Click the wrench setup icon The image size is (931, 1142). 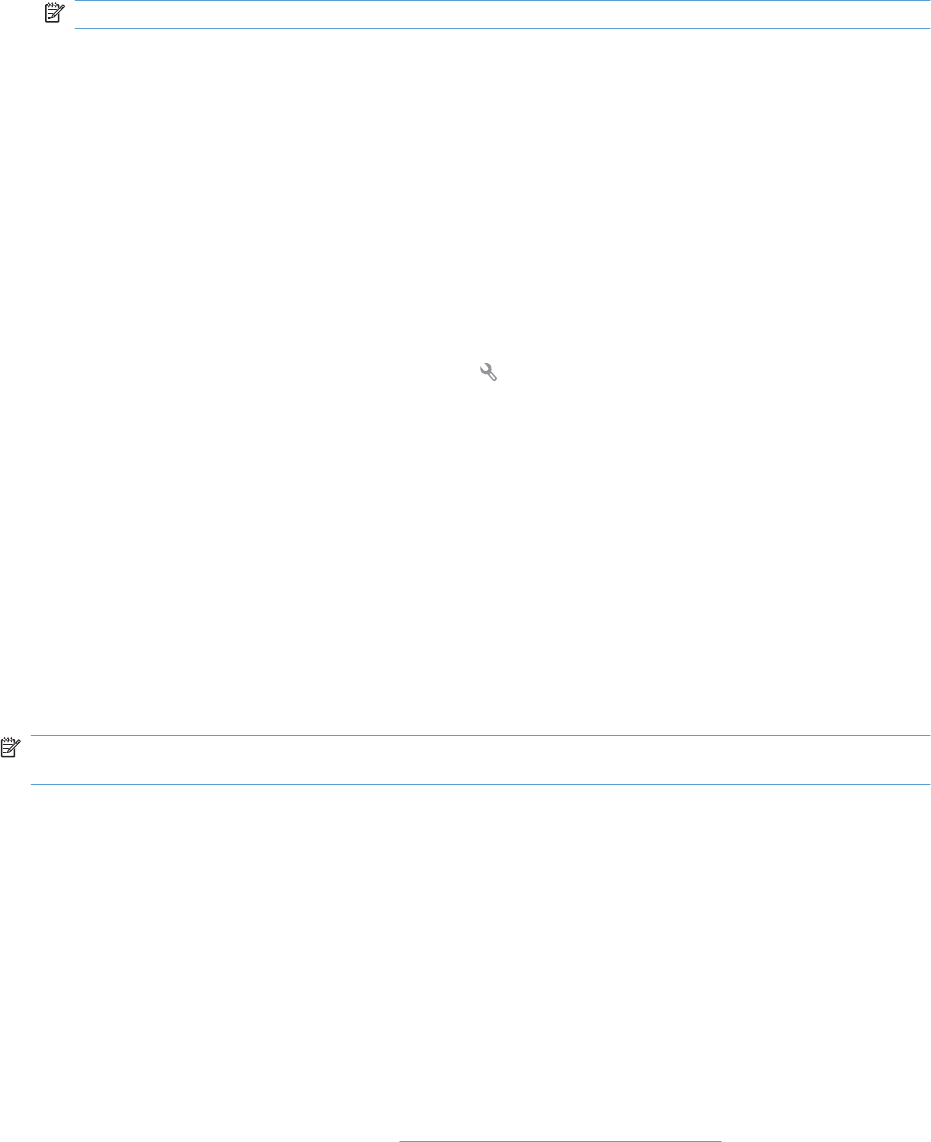[x=488, y=372]
